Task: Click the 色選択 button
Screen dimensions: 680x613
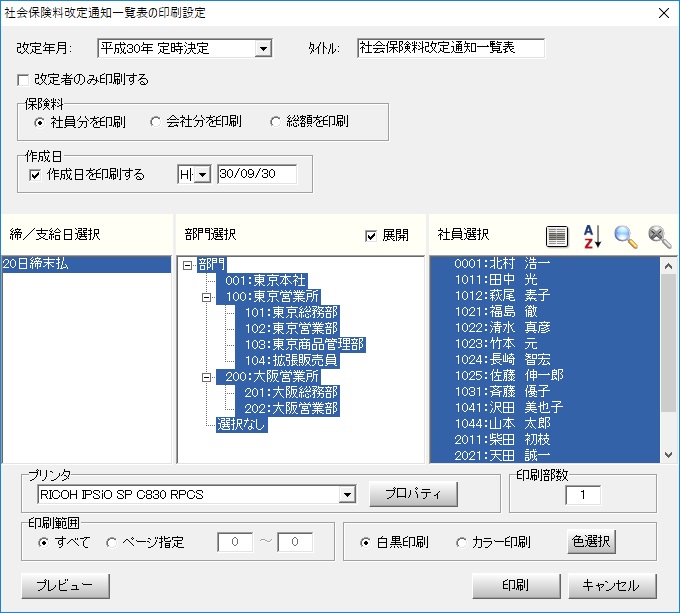Action: click(x=591, y=541)
